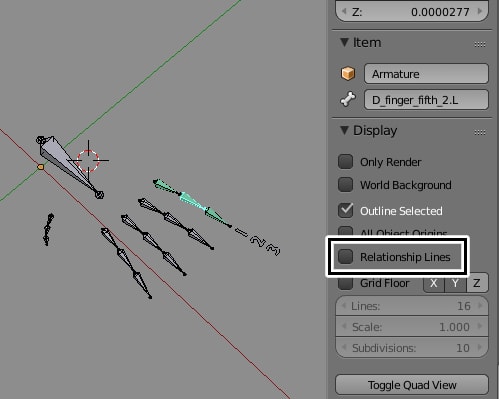Disable Outline Selected checkbox

click(345, 211)
